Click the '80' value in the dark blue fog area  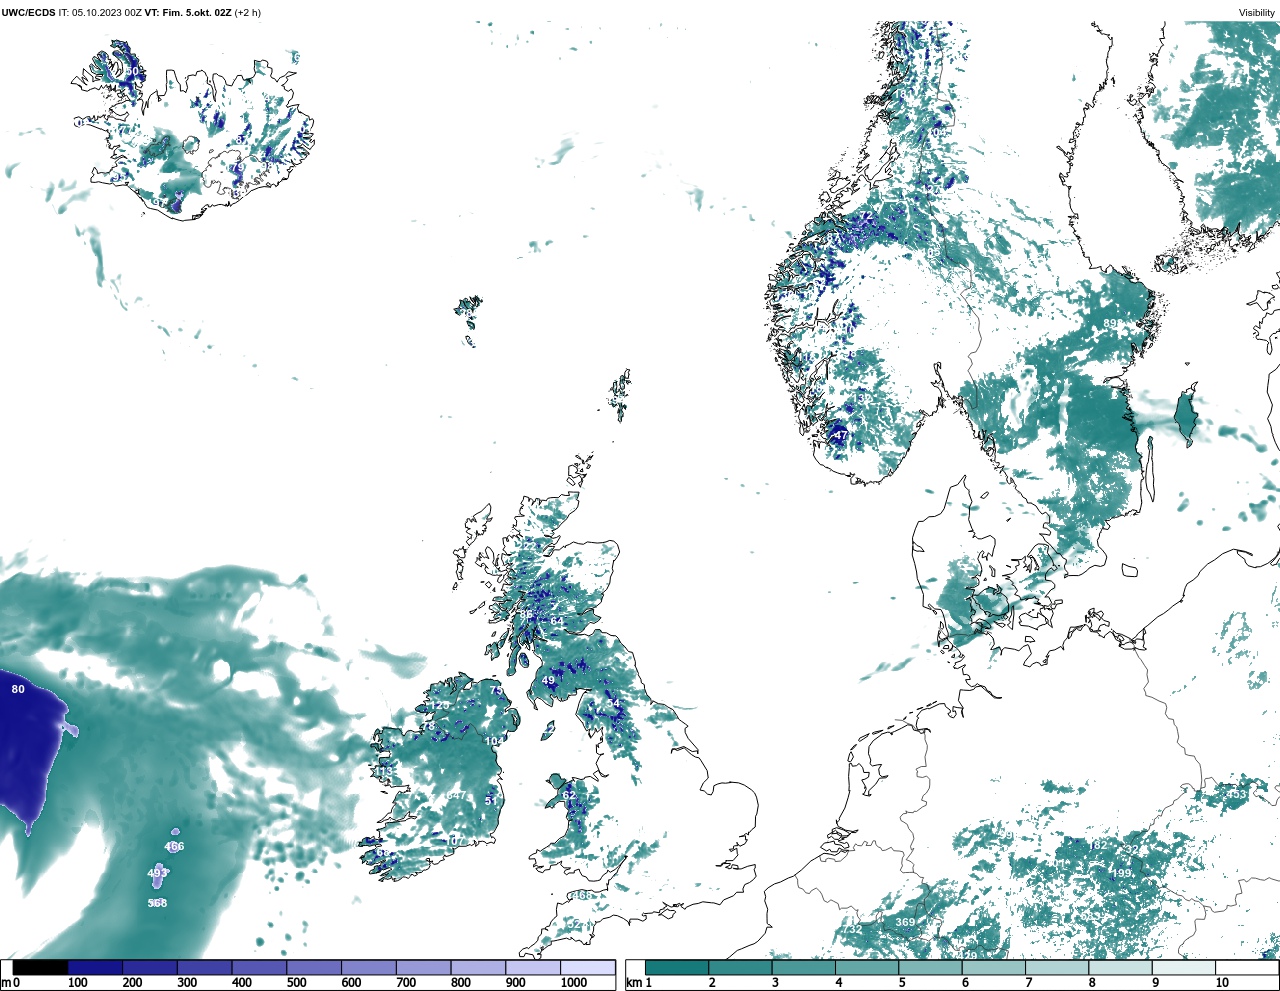pyautogui.click(x=18, y=689)
